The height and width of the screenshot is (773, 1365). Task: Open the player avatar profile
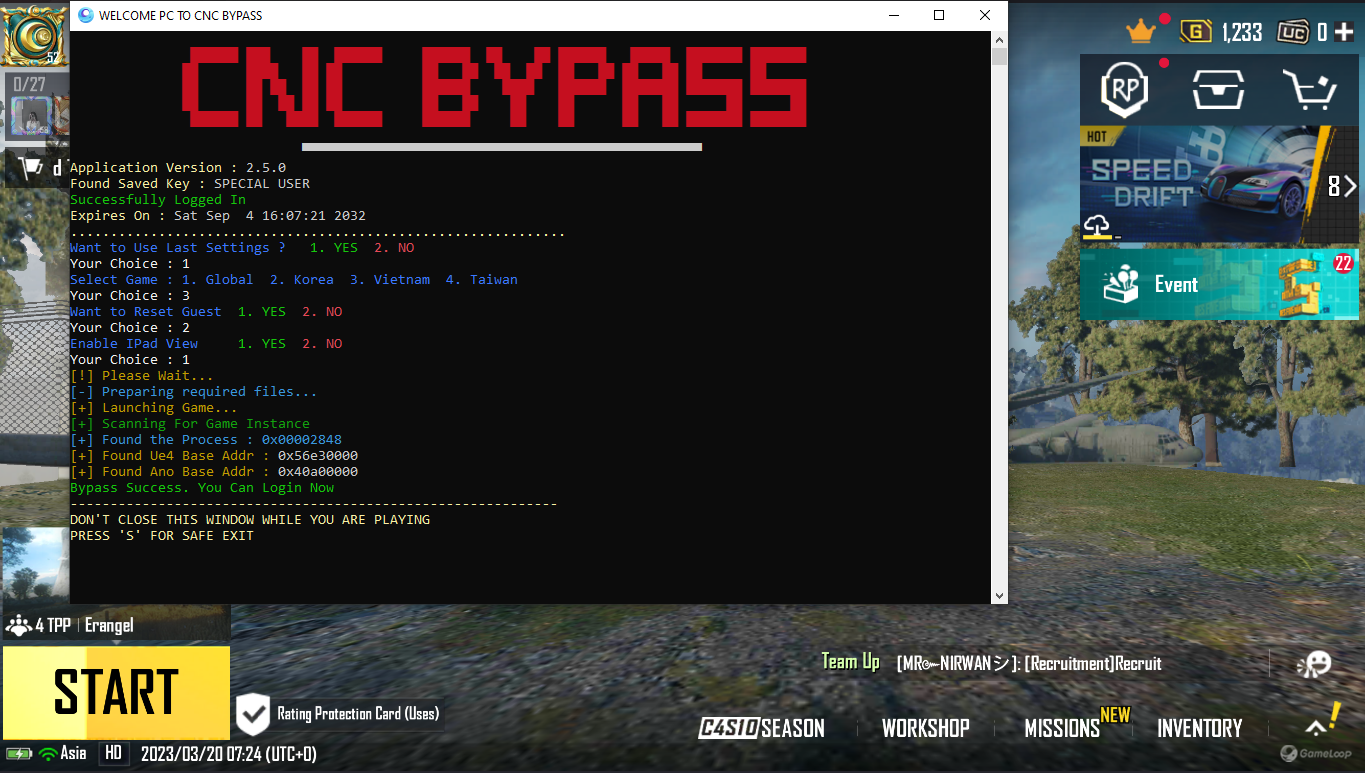pyautogui.click(x=32, y=34)
